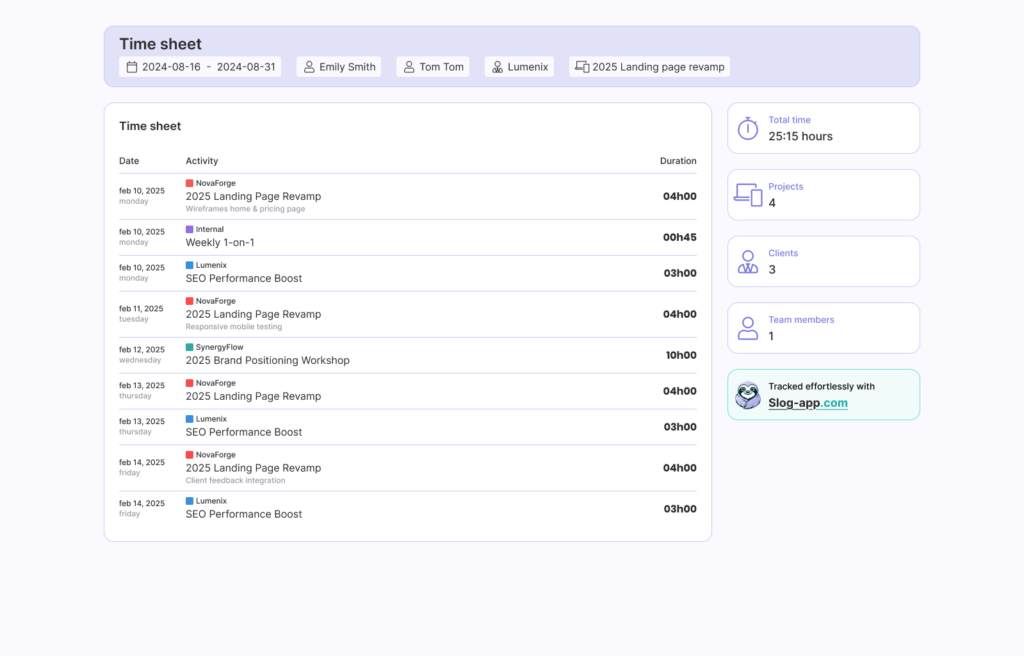Click the green SynergyFlow color square
Viewport: 1024px width, 656px height.
point(190,348)
